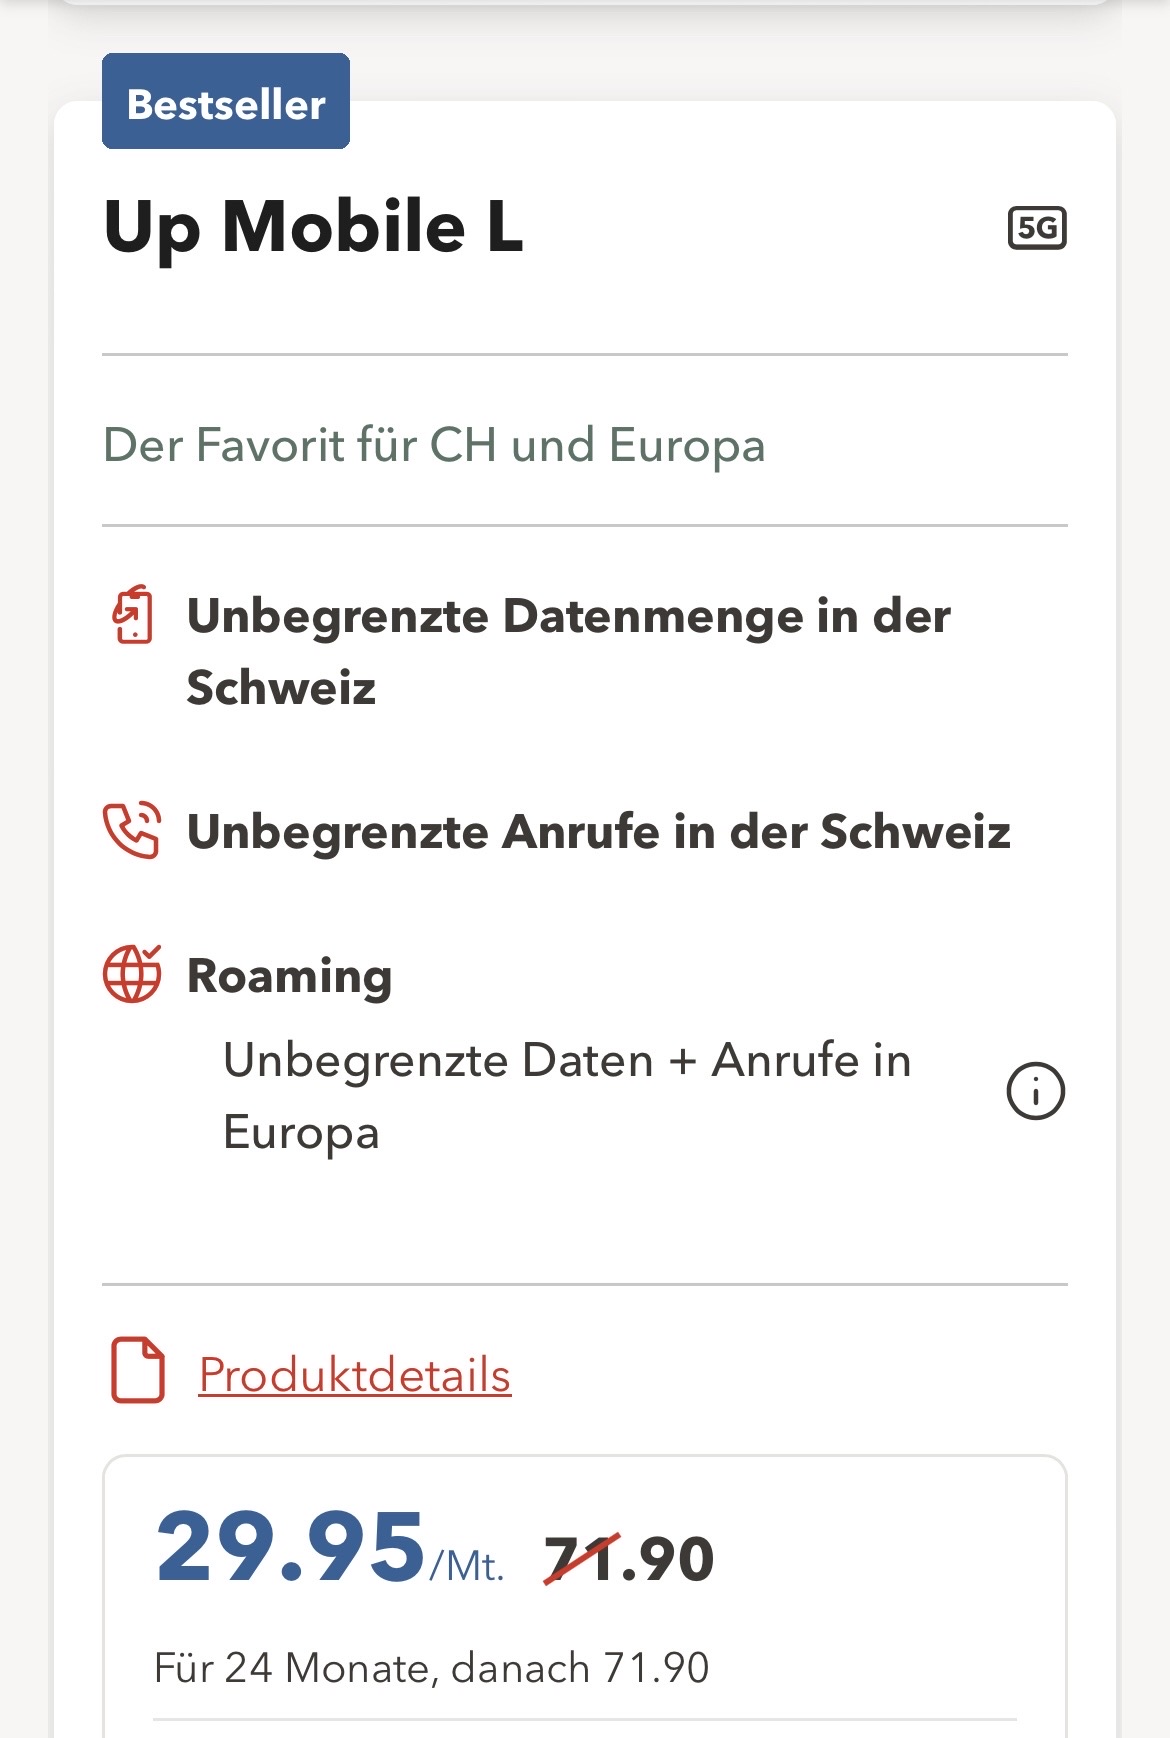Select the Up Mobile L plan title
The image size is (1170, 1738).
pos(313,227)
